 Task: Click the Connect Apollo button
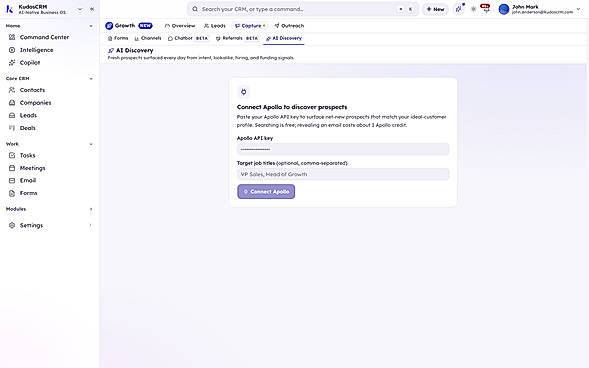266,192
